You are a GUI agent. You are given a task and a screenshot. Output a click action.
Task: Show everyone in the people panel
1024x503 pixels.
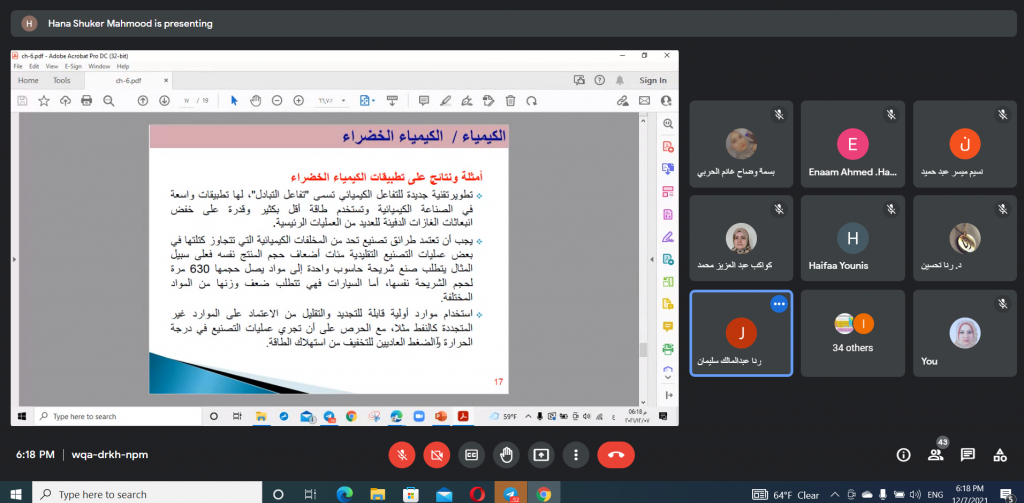click(936, 455)
